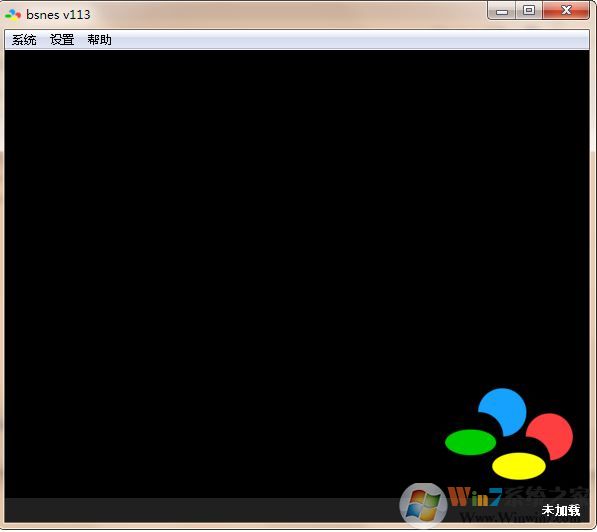
Task: Click the yellow oval in logo
Action: (519, 466)
